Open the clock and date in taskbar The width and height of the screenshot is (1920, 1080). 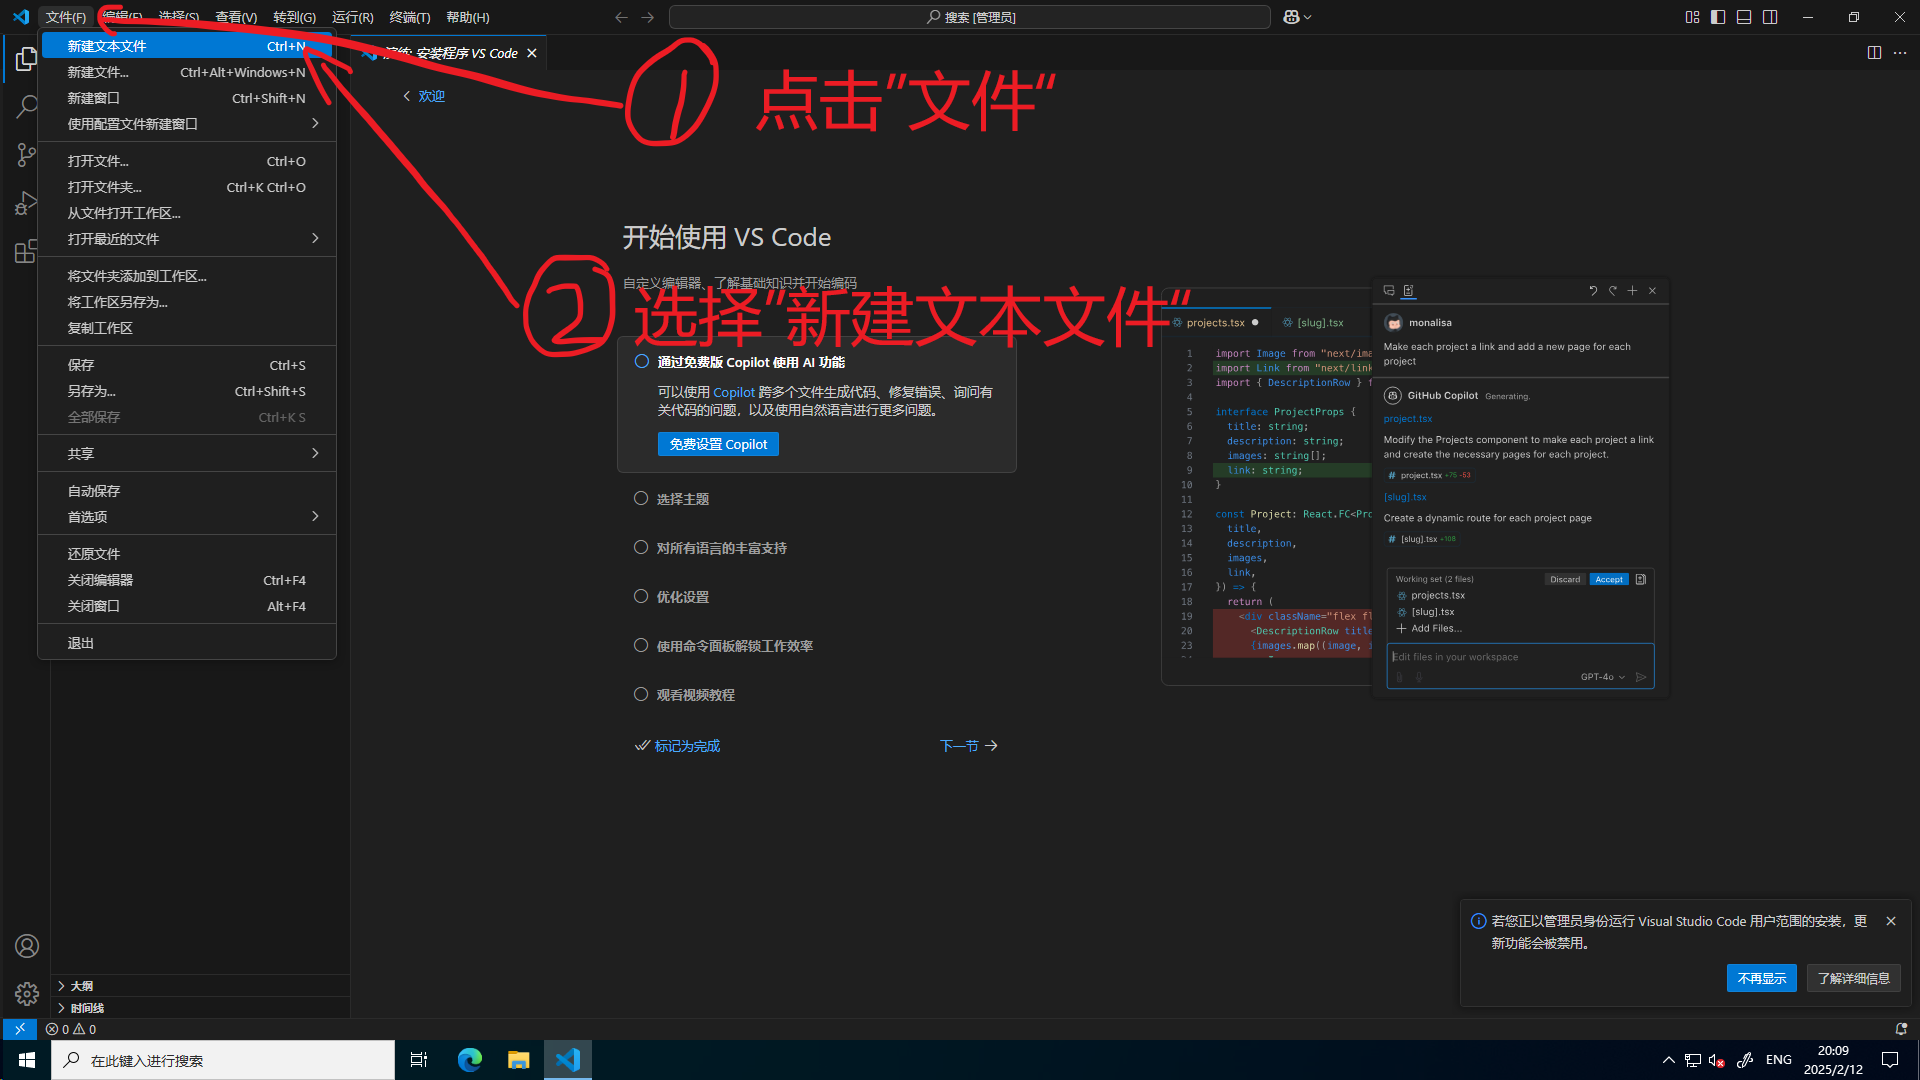tap(1833, 1060)
